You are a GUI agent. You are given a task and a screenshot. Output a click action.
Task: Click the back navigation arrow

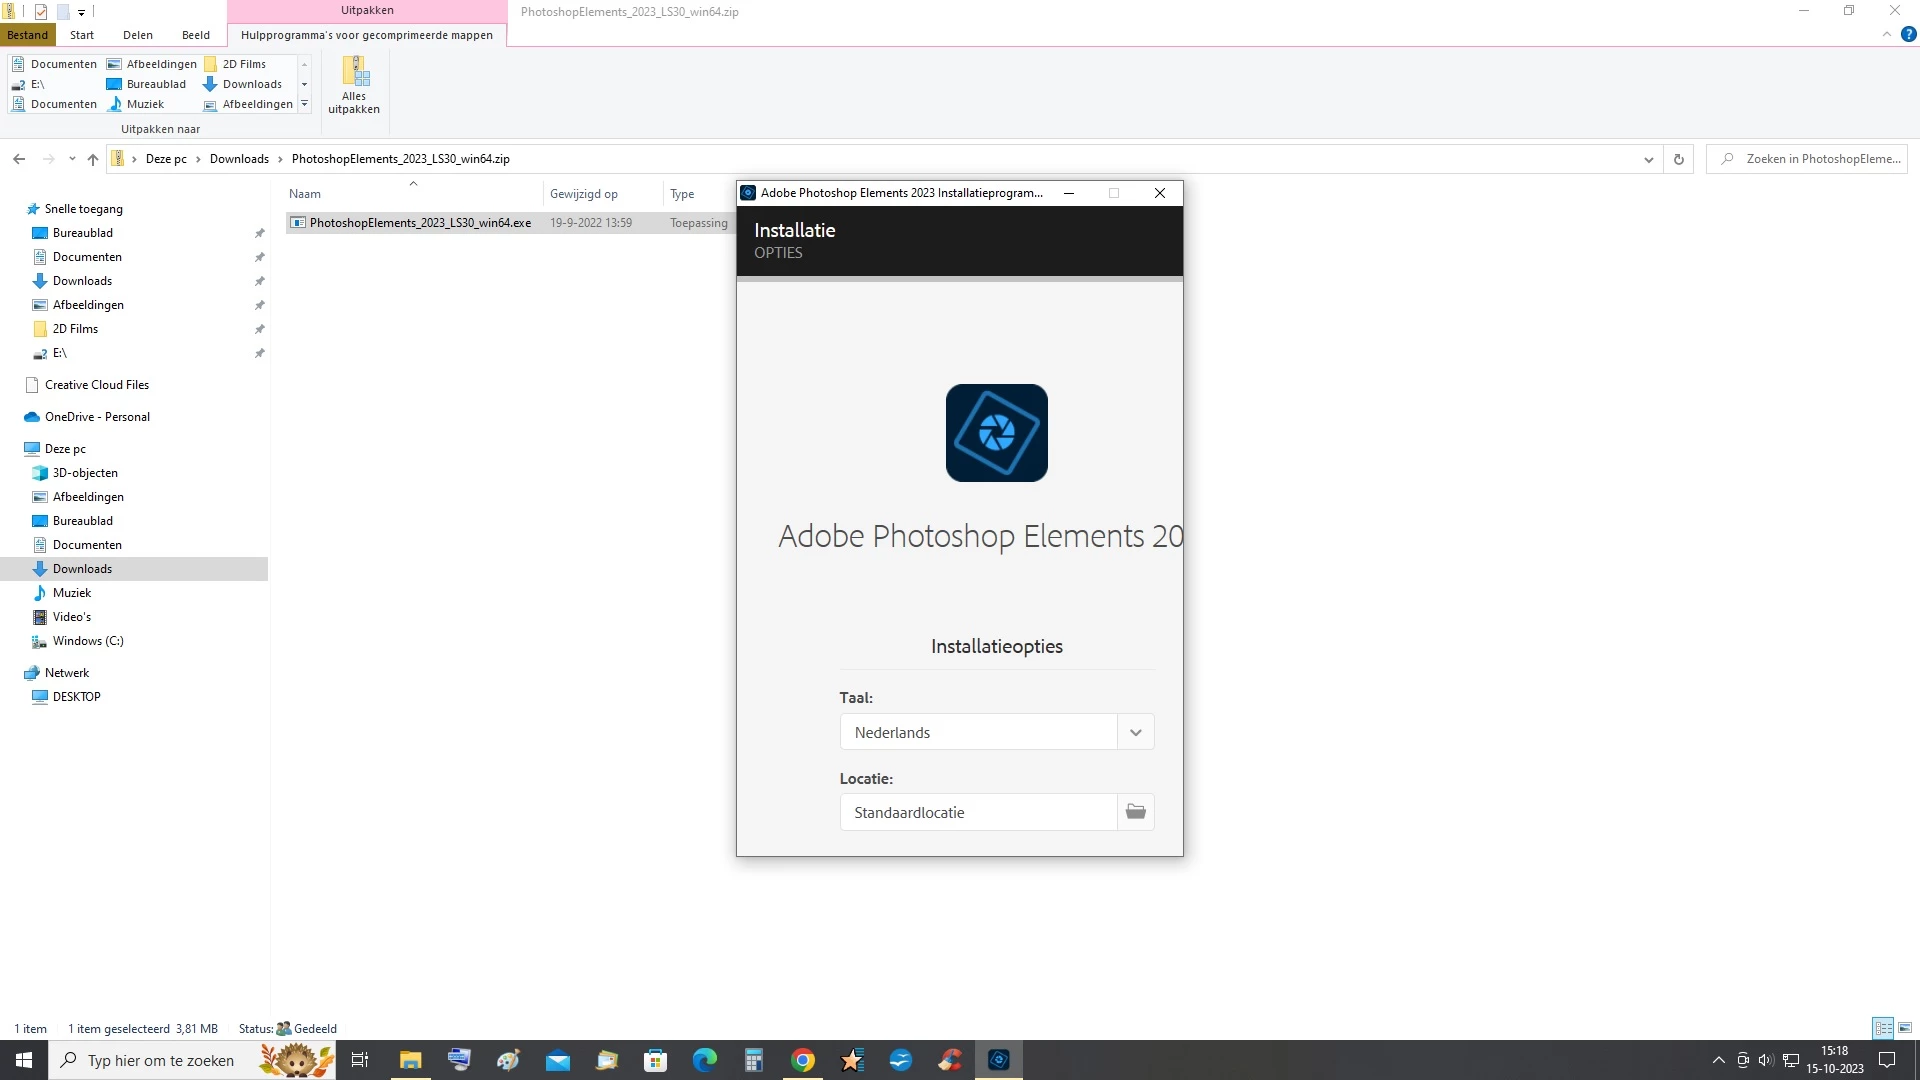tap(19, 159)
